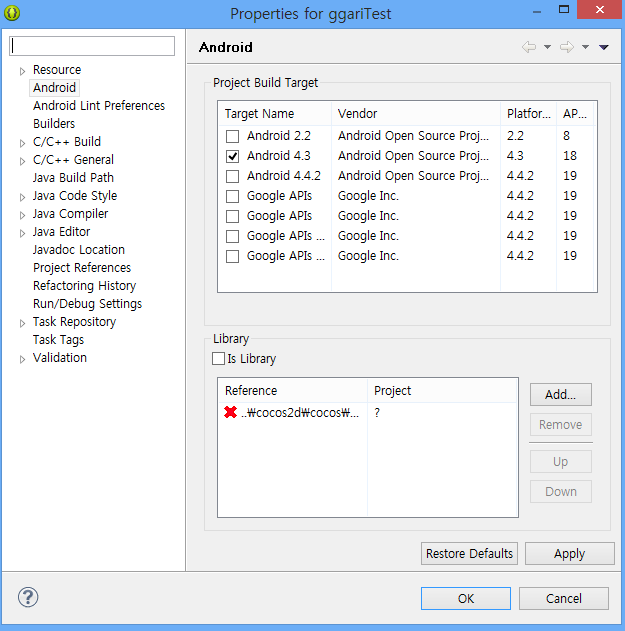Expand the Java Compiler tree node
Viewport: 625px width, 631px height.
coord(23,215)
